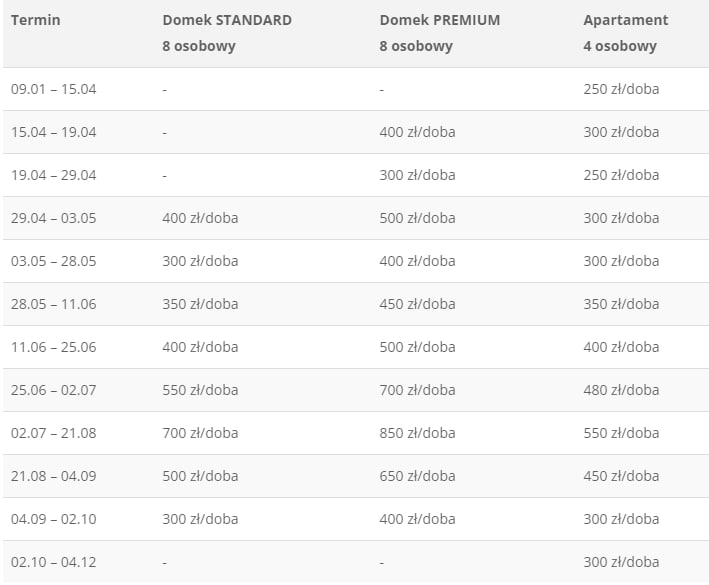Select the 29.04 – 03.05 date range
This screenshot has width=709, height=585.
tap(54, 218)
